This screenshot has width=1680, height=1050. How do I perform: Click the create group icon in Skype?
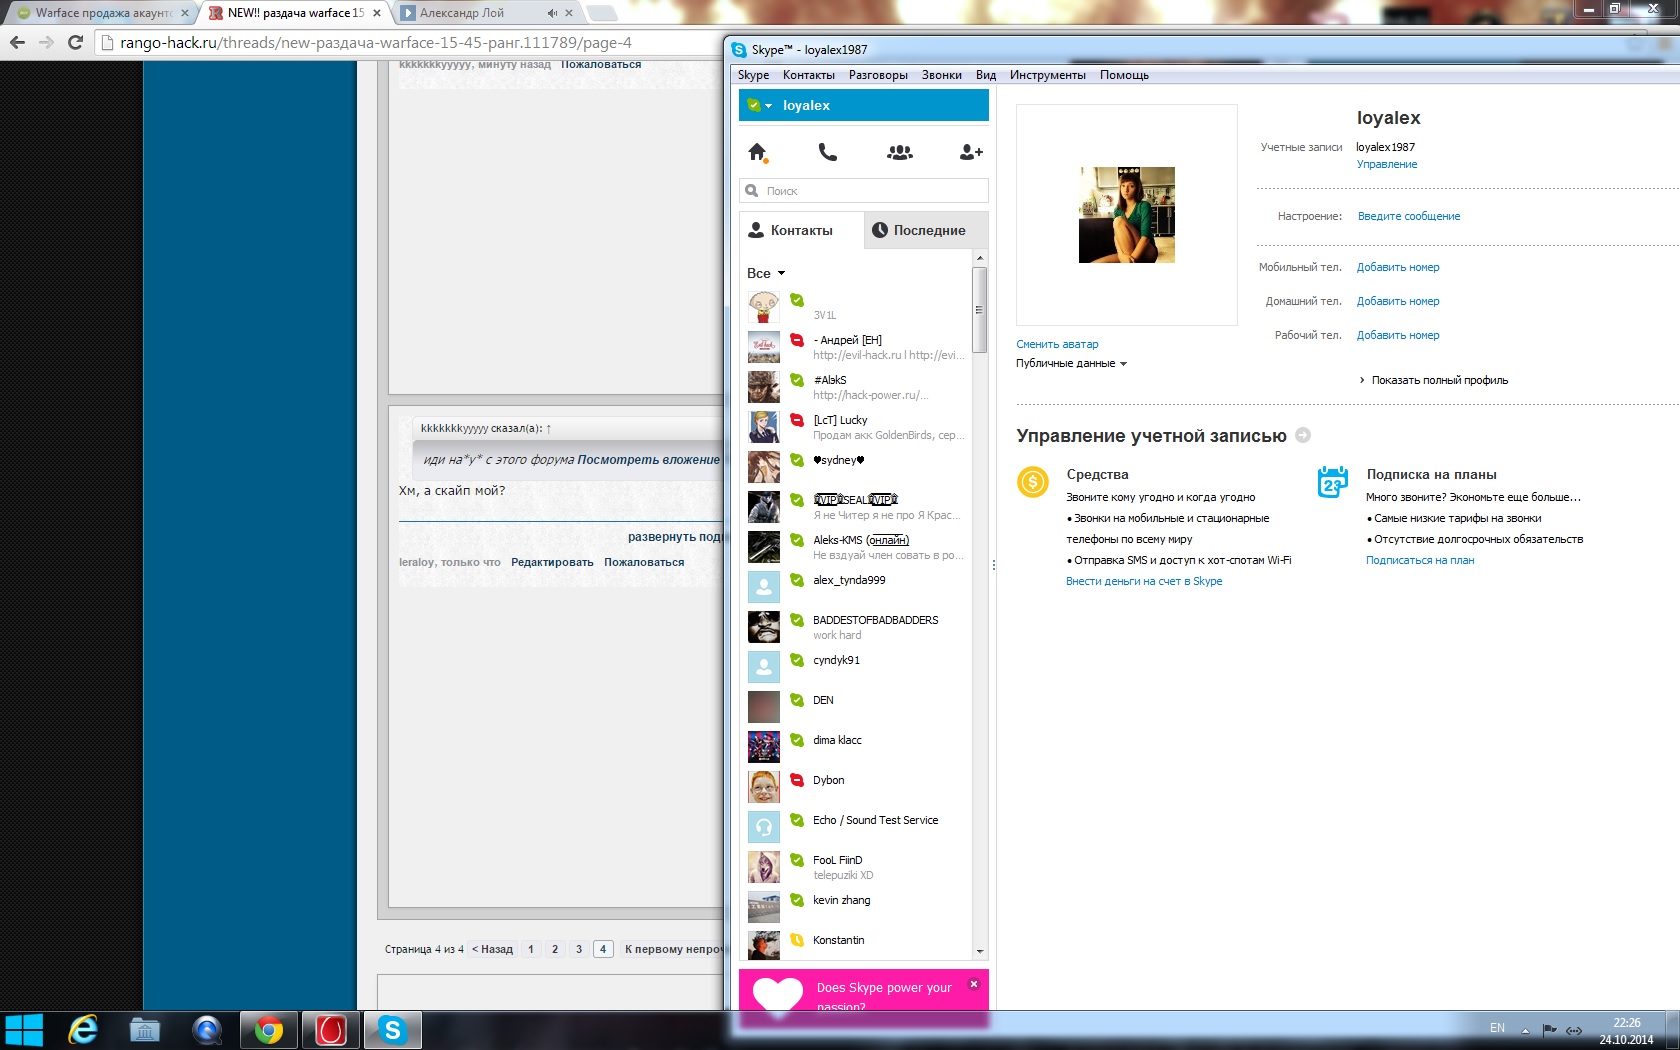(900, 152)
